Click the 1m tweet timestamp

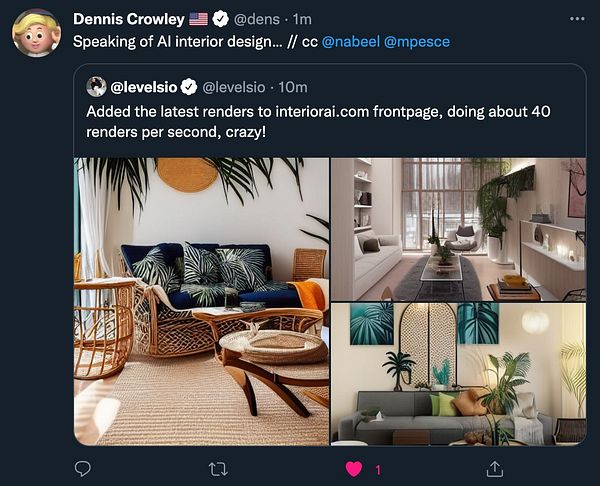click(x=302, y=19)
